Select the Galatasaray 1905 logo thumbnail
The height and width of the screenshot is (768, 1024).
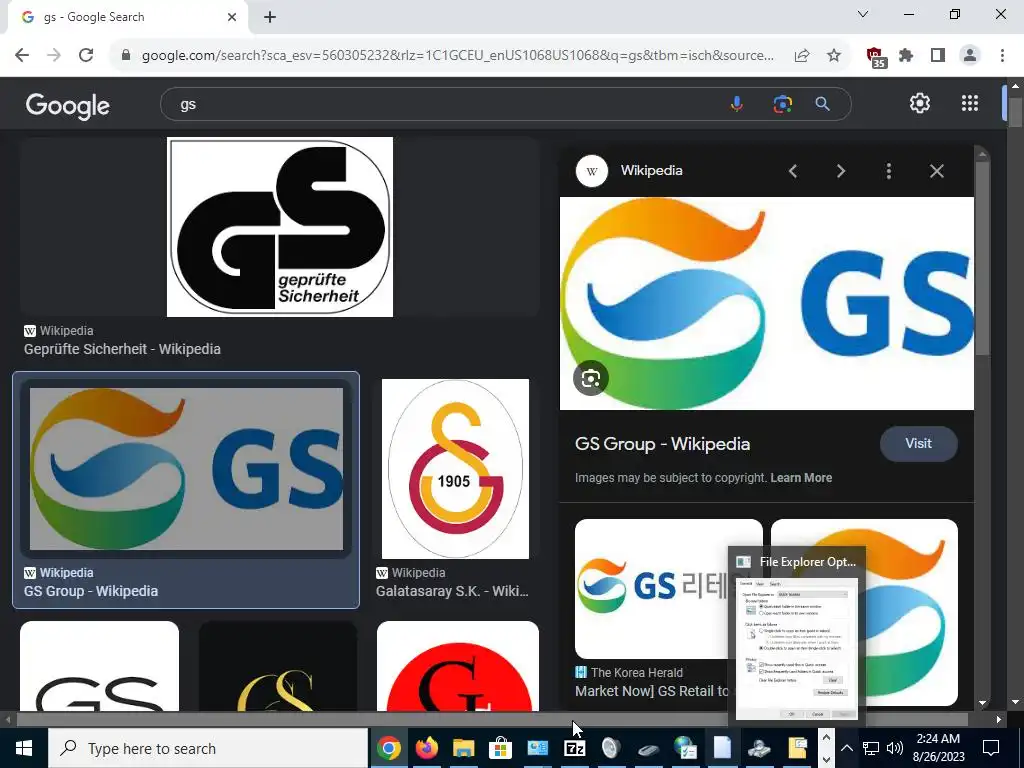tap(455, 469)
